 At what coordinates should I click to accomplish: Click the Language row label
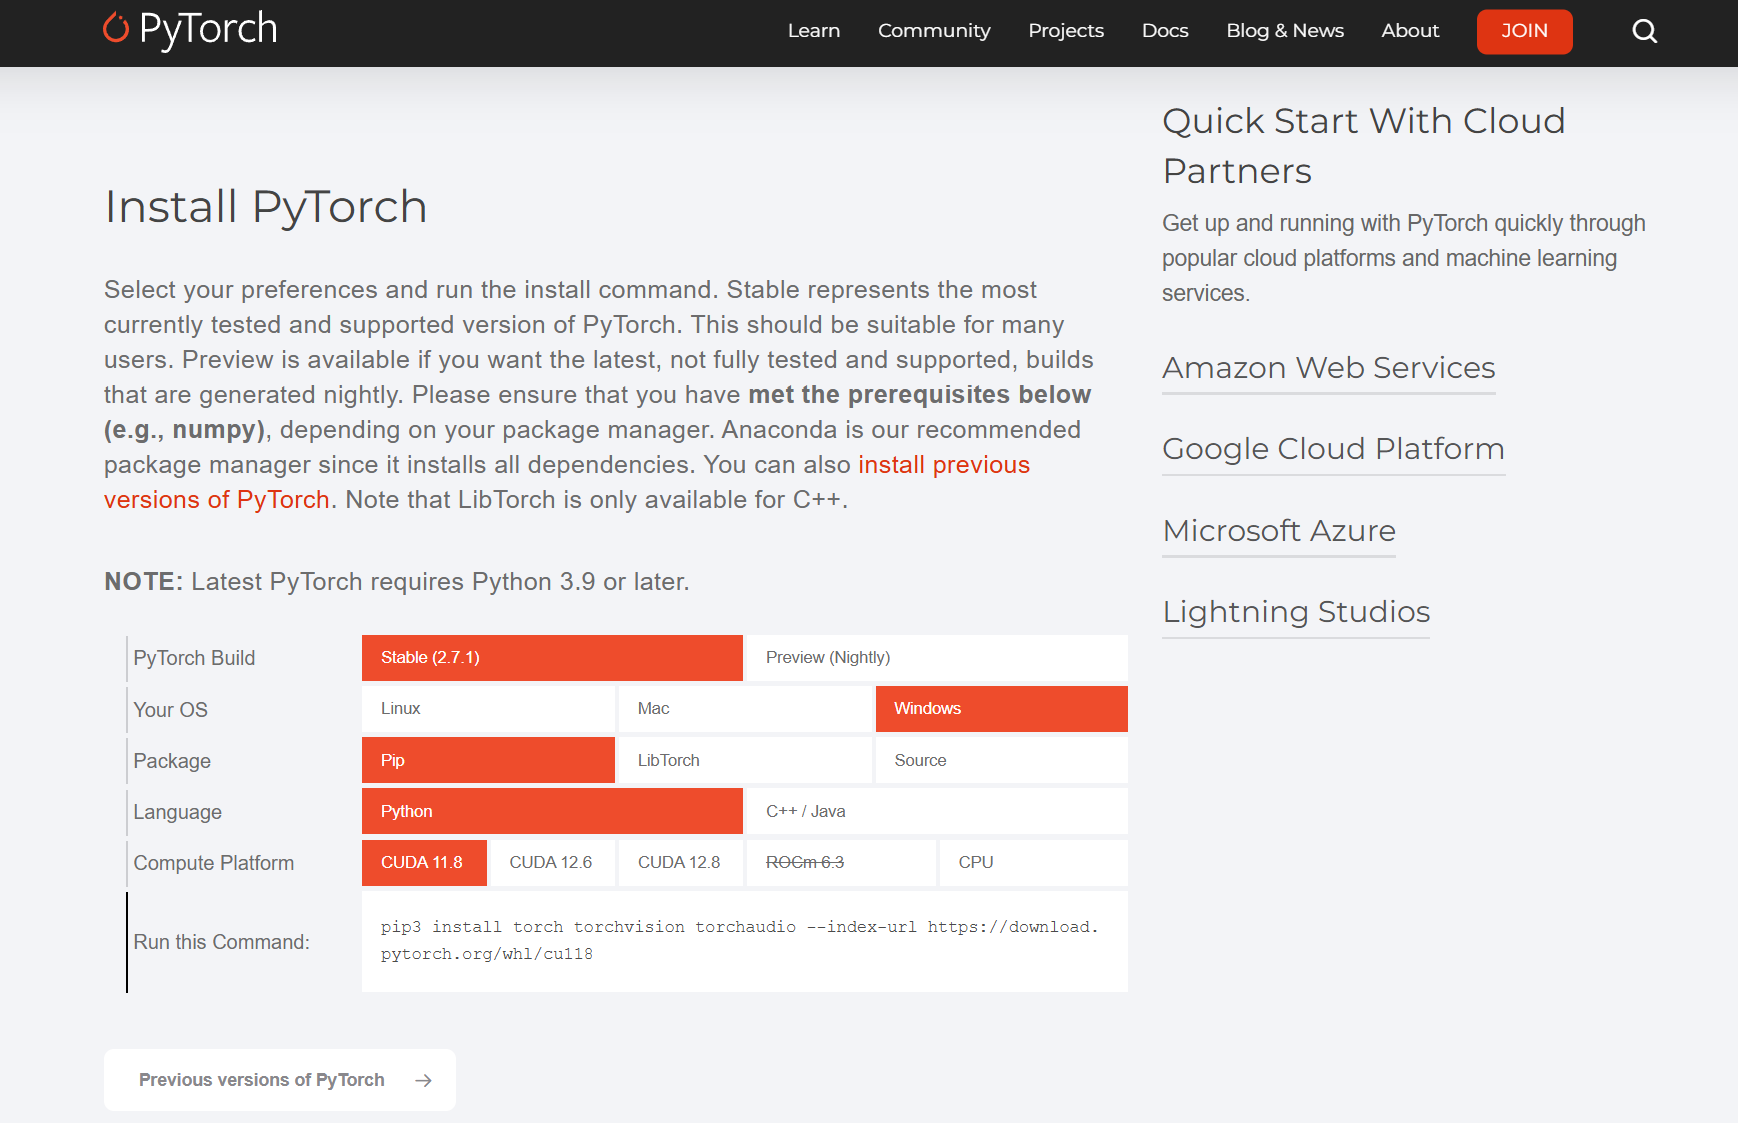click(x=177, y=812)
